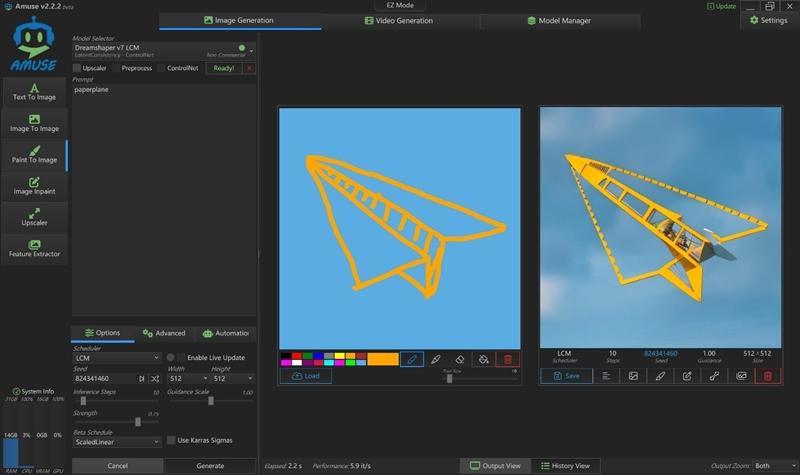Open the Image Inpaint mode in sidebar
800x475 pixels.
click(34, 185)
